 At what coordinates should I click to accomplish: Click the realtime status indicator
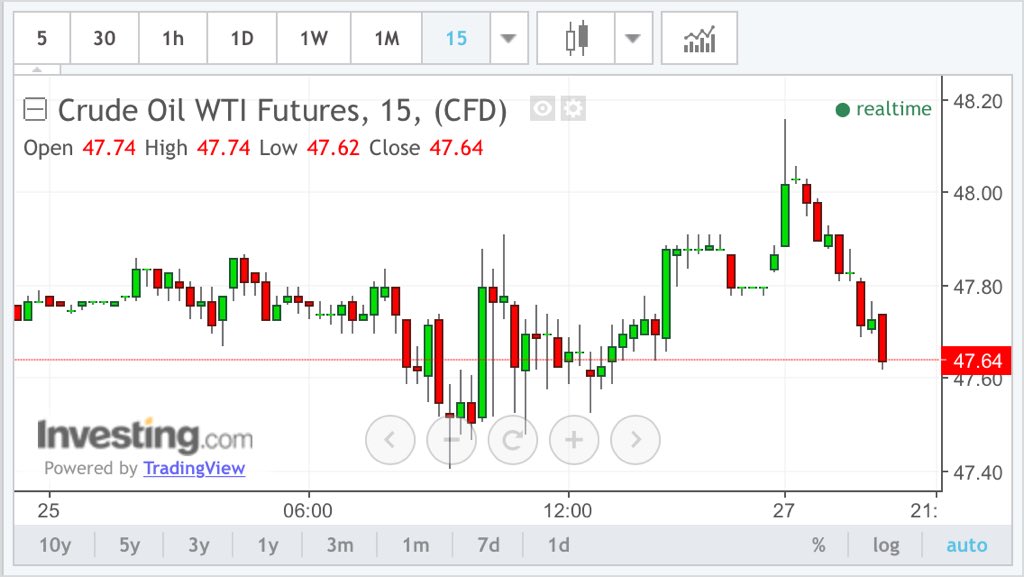point(884,109)
